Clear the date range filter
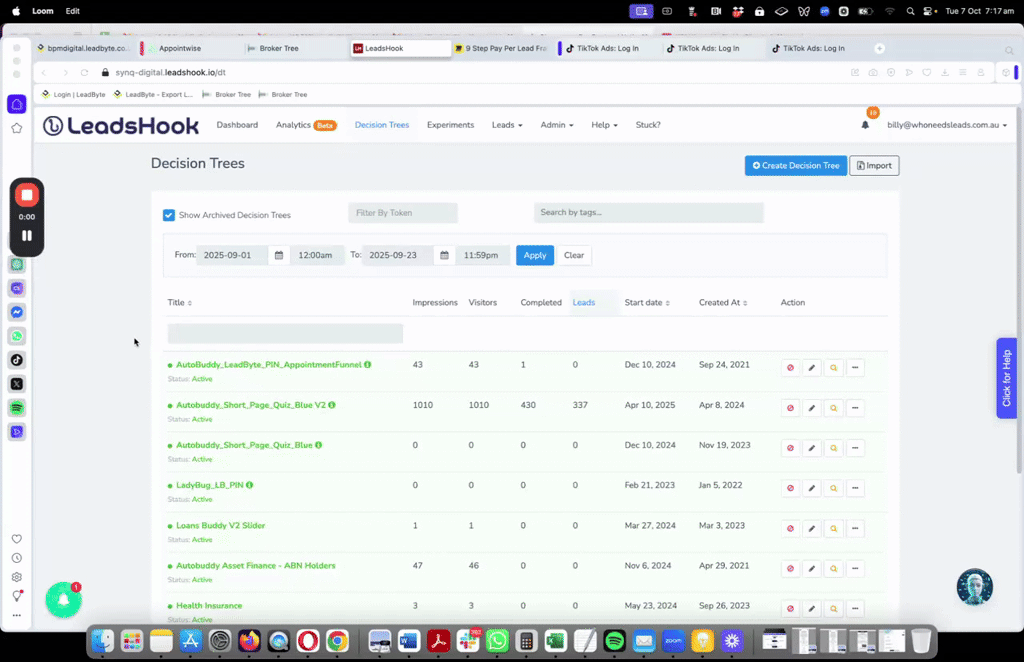This screenshot has width=1024, height=662. click(574, 255)
